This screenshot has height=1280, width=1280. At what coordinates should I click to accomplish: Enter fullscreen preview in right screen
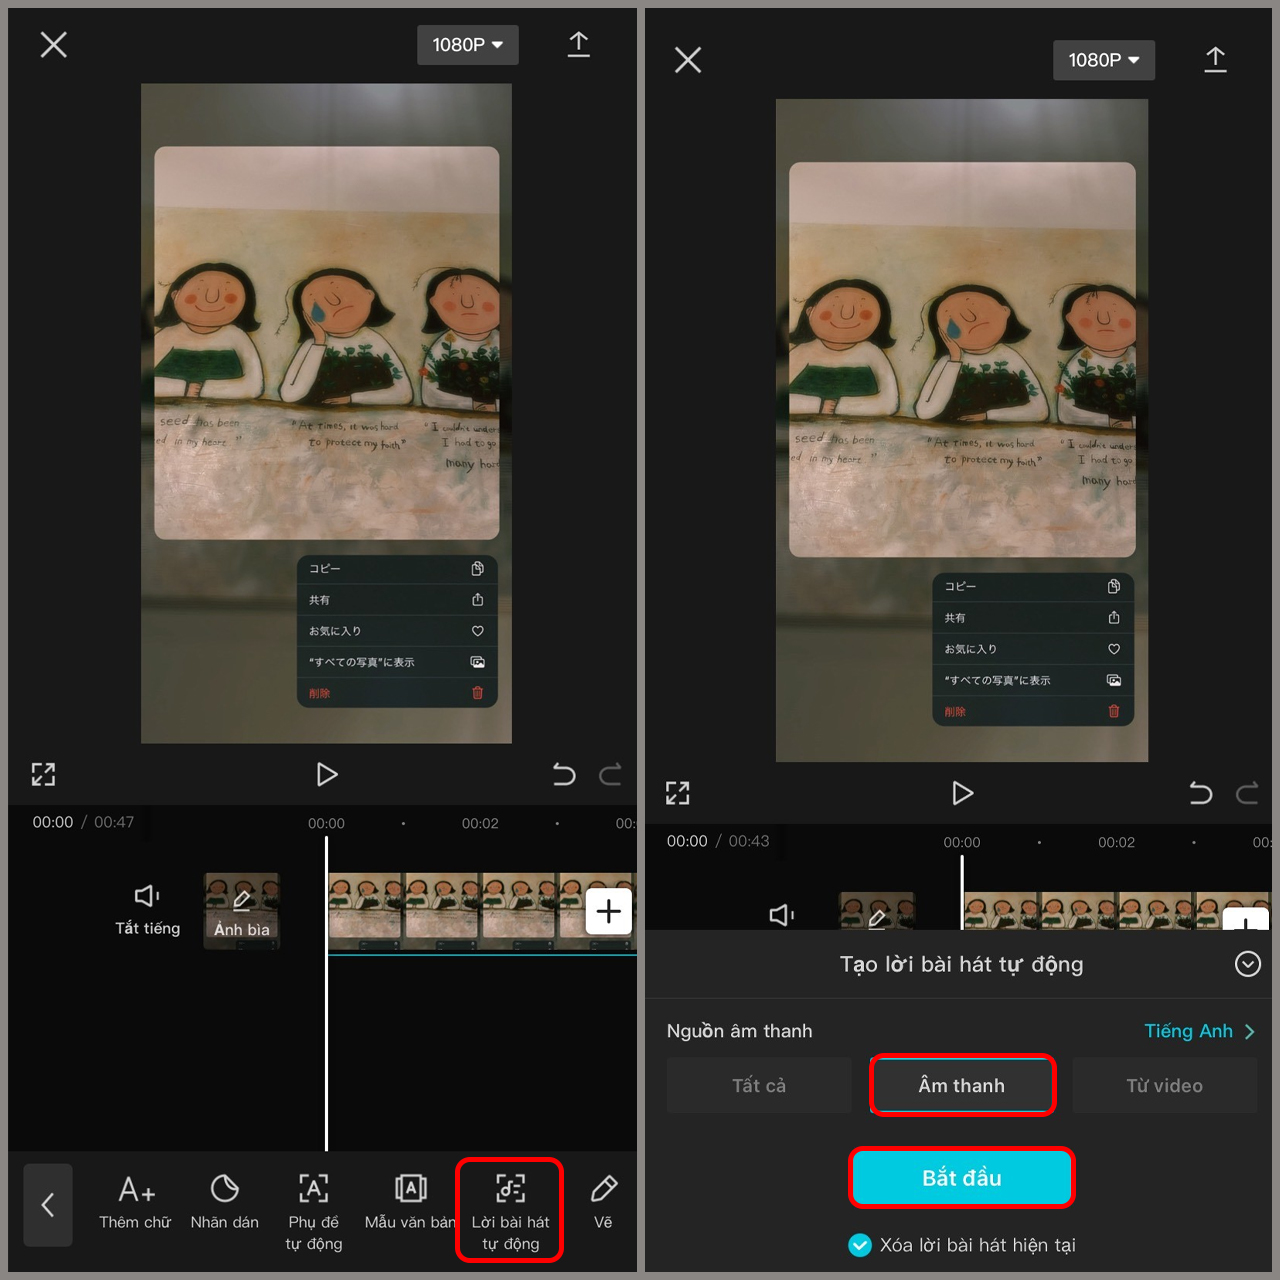click(x=678, y=793)
